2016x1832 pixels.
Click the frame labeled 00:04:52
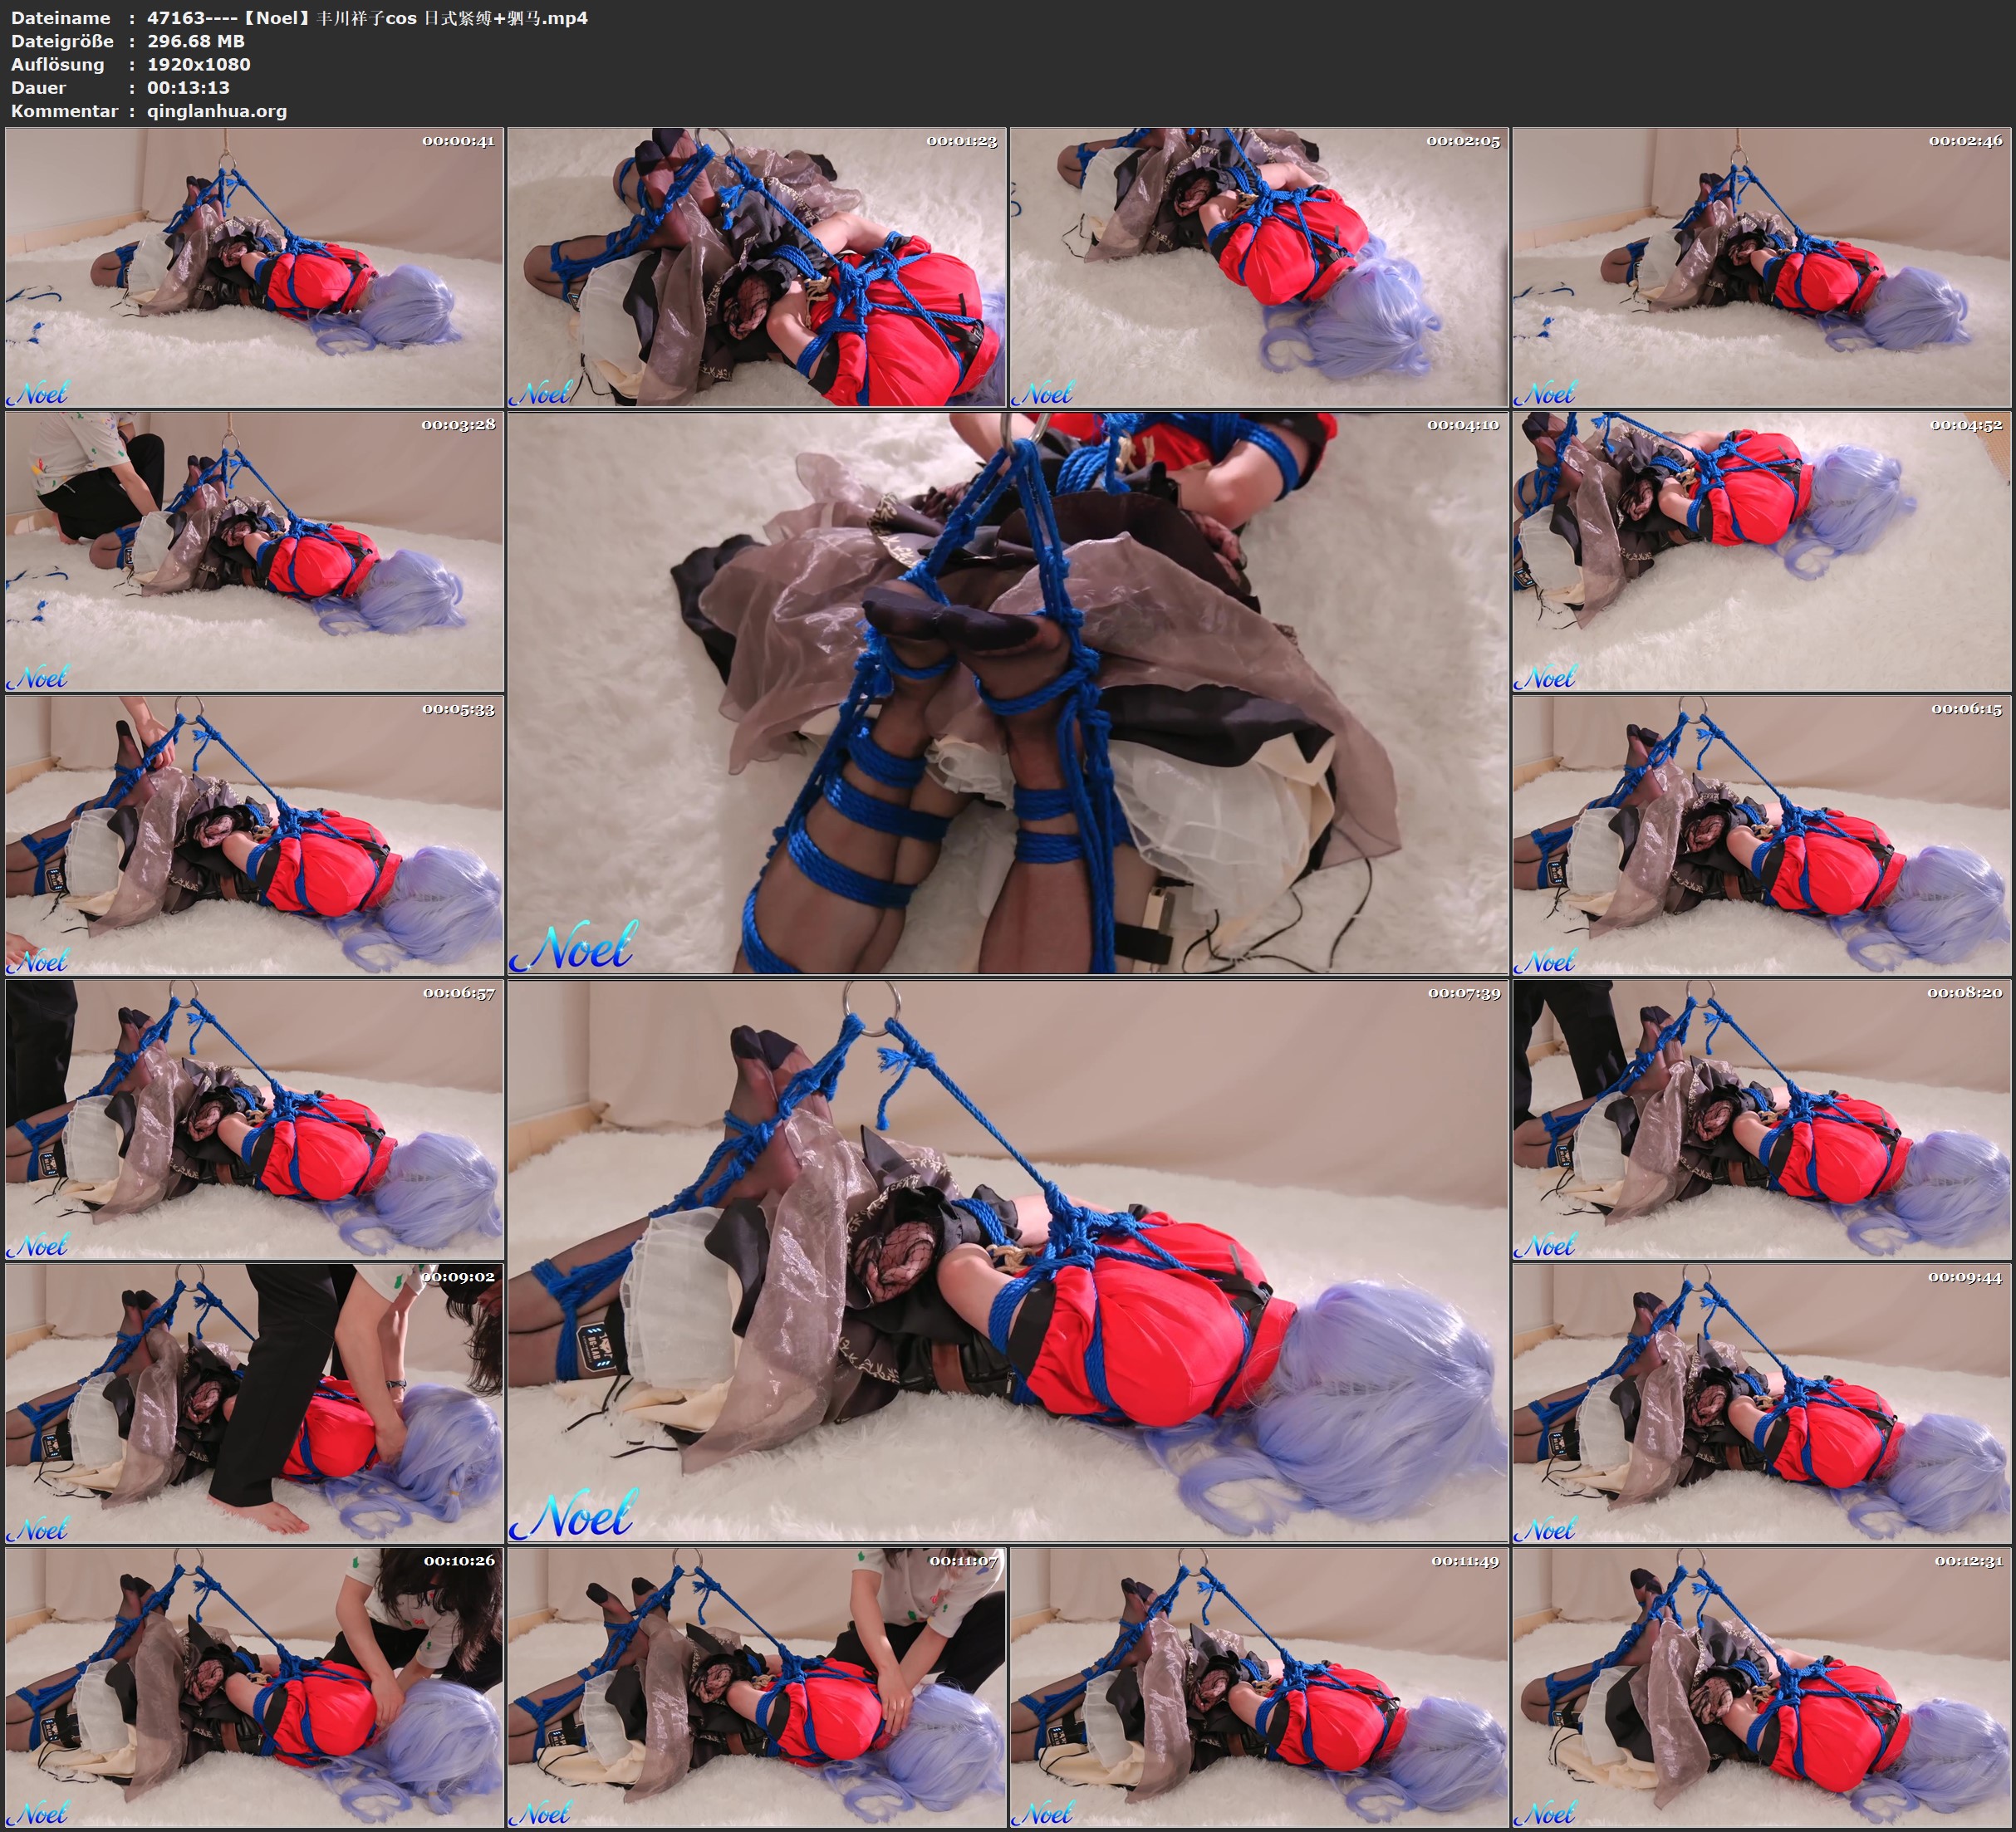1761,551
